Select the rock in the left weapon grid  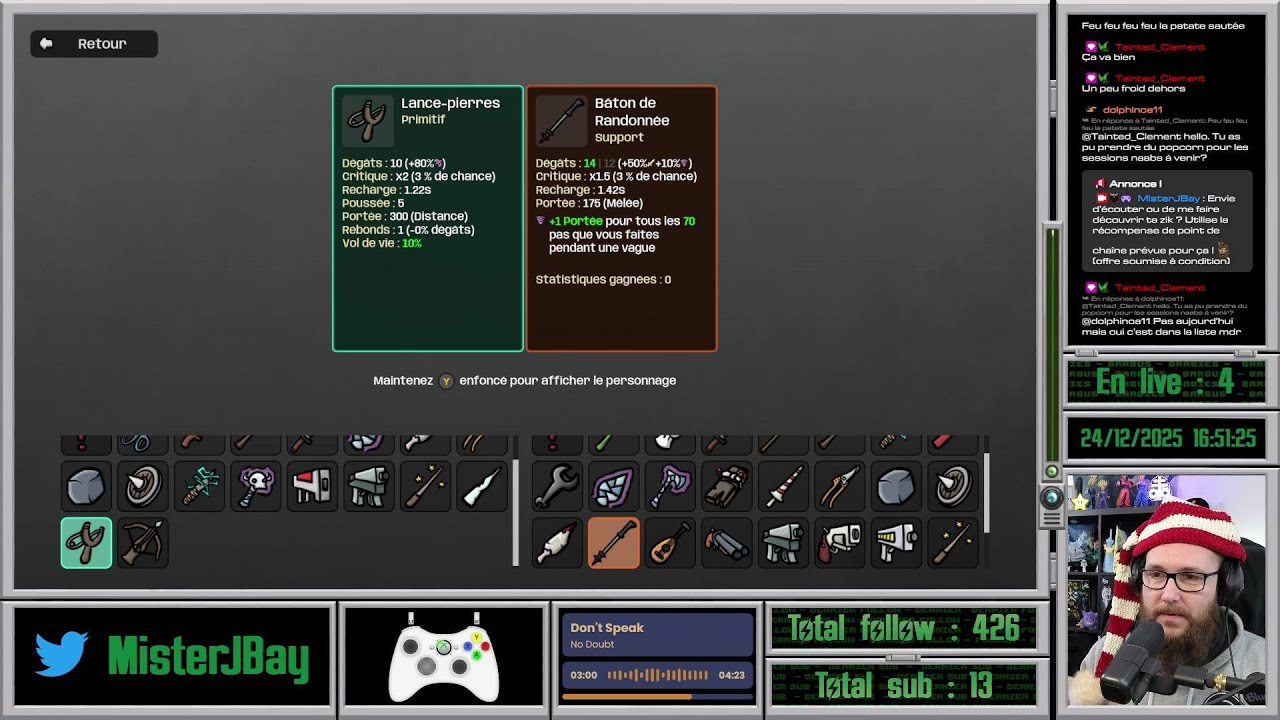86,486
